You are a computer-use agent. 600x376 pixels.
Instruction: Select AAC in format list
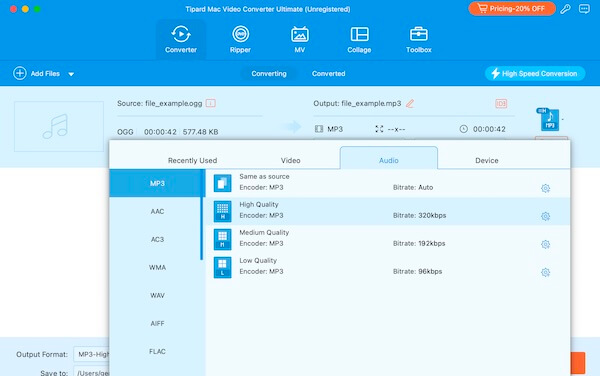(x=157, y=211)
